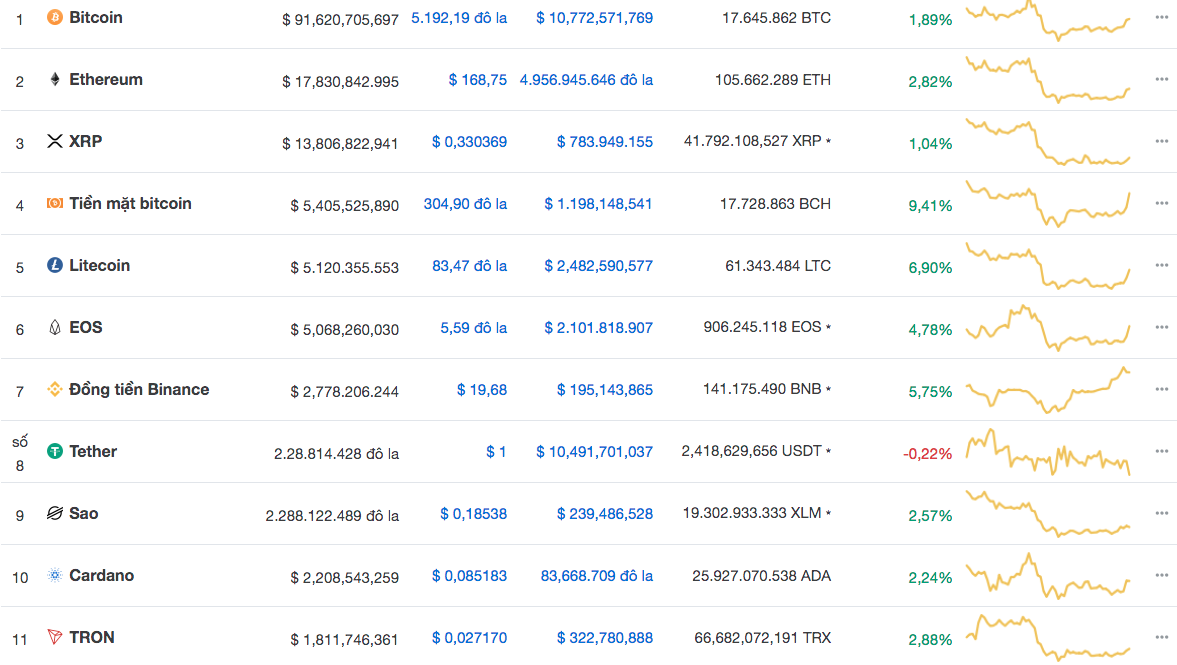Viewport: 1177px width, 665px height.
Task: Open the ellipsis menu for Đồng tiền Binance
Action: 1161,389
